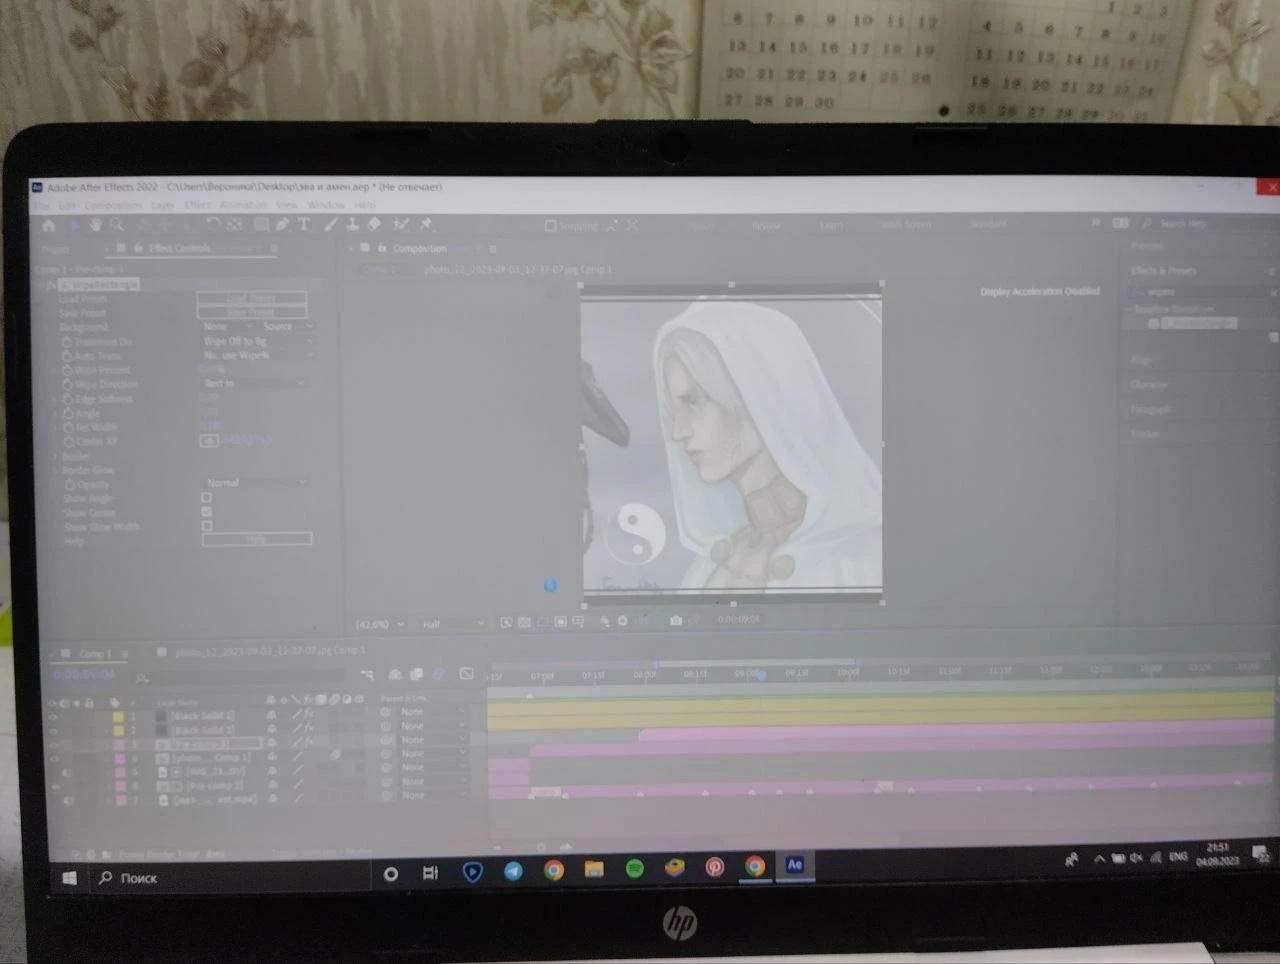Select the Roto Brush tool
Image resolution: width=1280 pixels, height=964 pixels.
[401, 225]
